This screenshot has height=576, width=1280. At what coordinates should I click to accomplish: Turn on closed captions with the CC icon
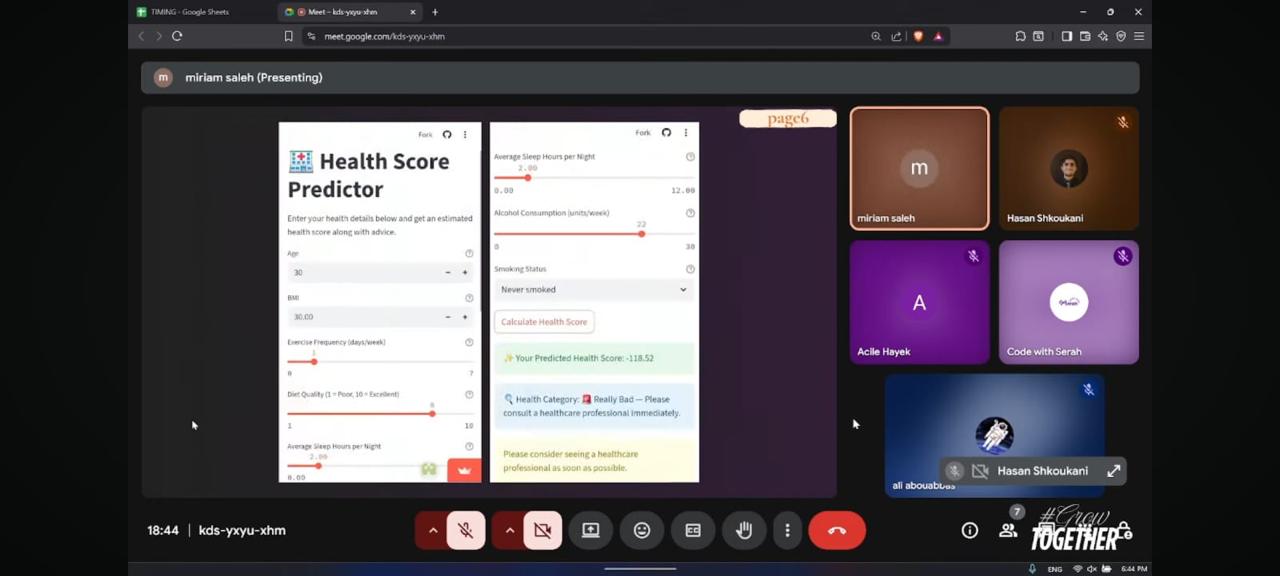coord(692,530)
